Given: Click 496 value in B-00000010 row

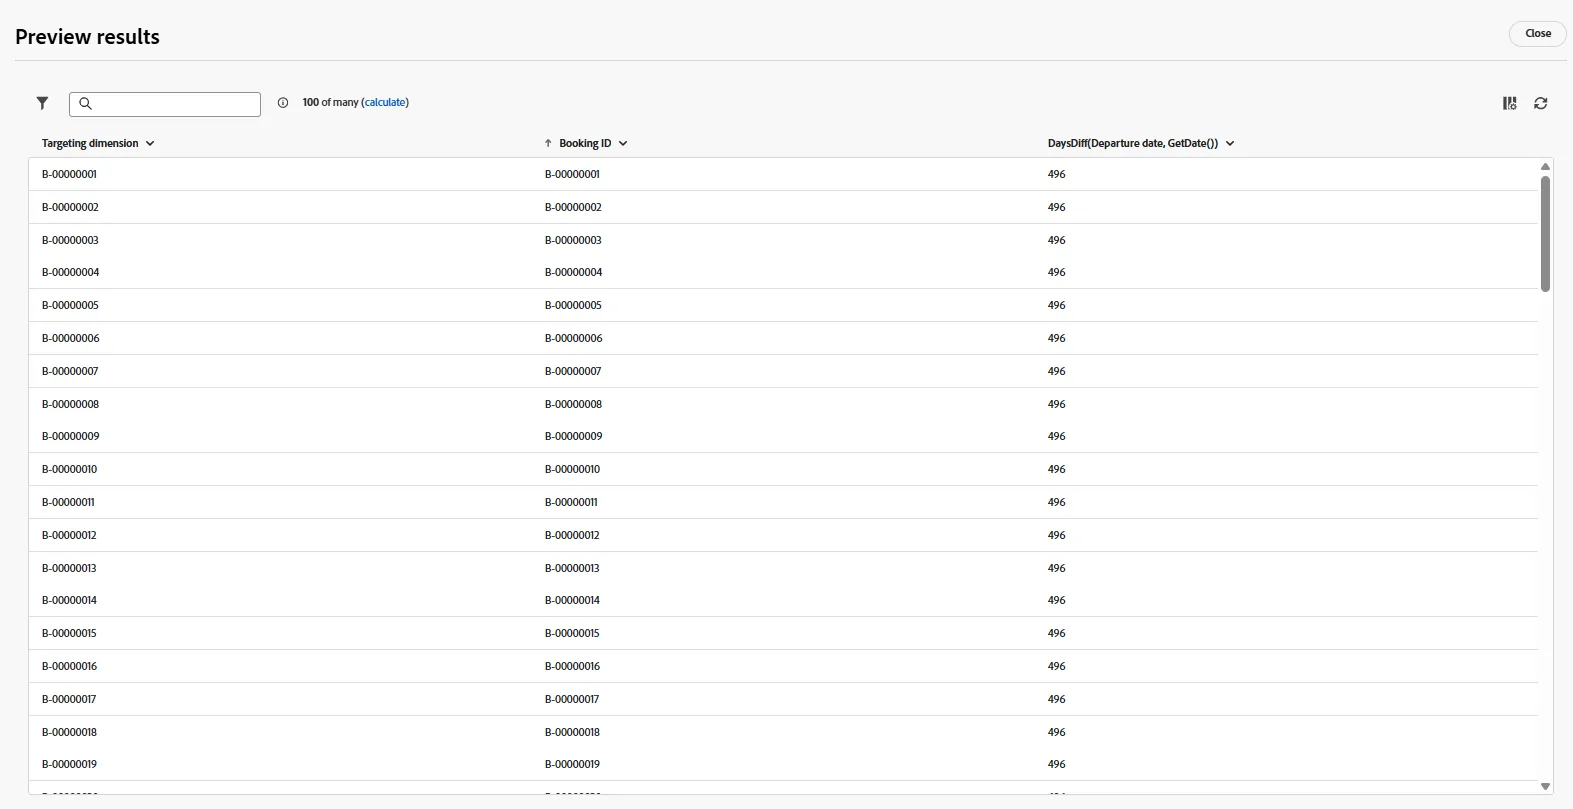Looking at the screenshot, I should 1057,470.
